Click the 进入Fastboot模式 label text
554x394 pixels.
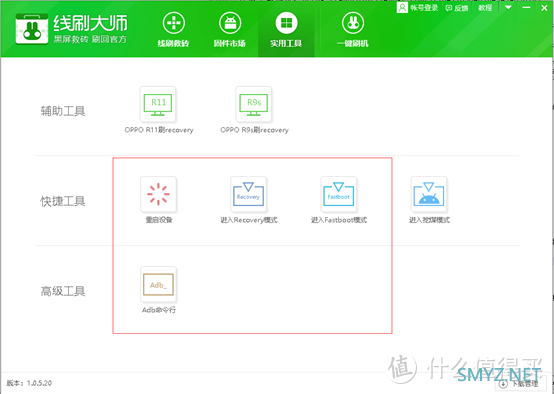click(339, 220)
